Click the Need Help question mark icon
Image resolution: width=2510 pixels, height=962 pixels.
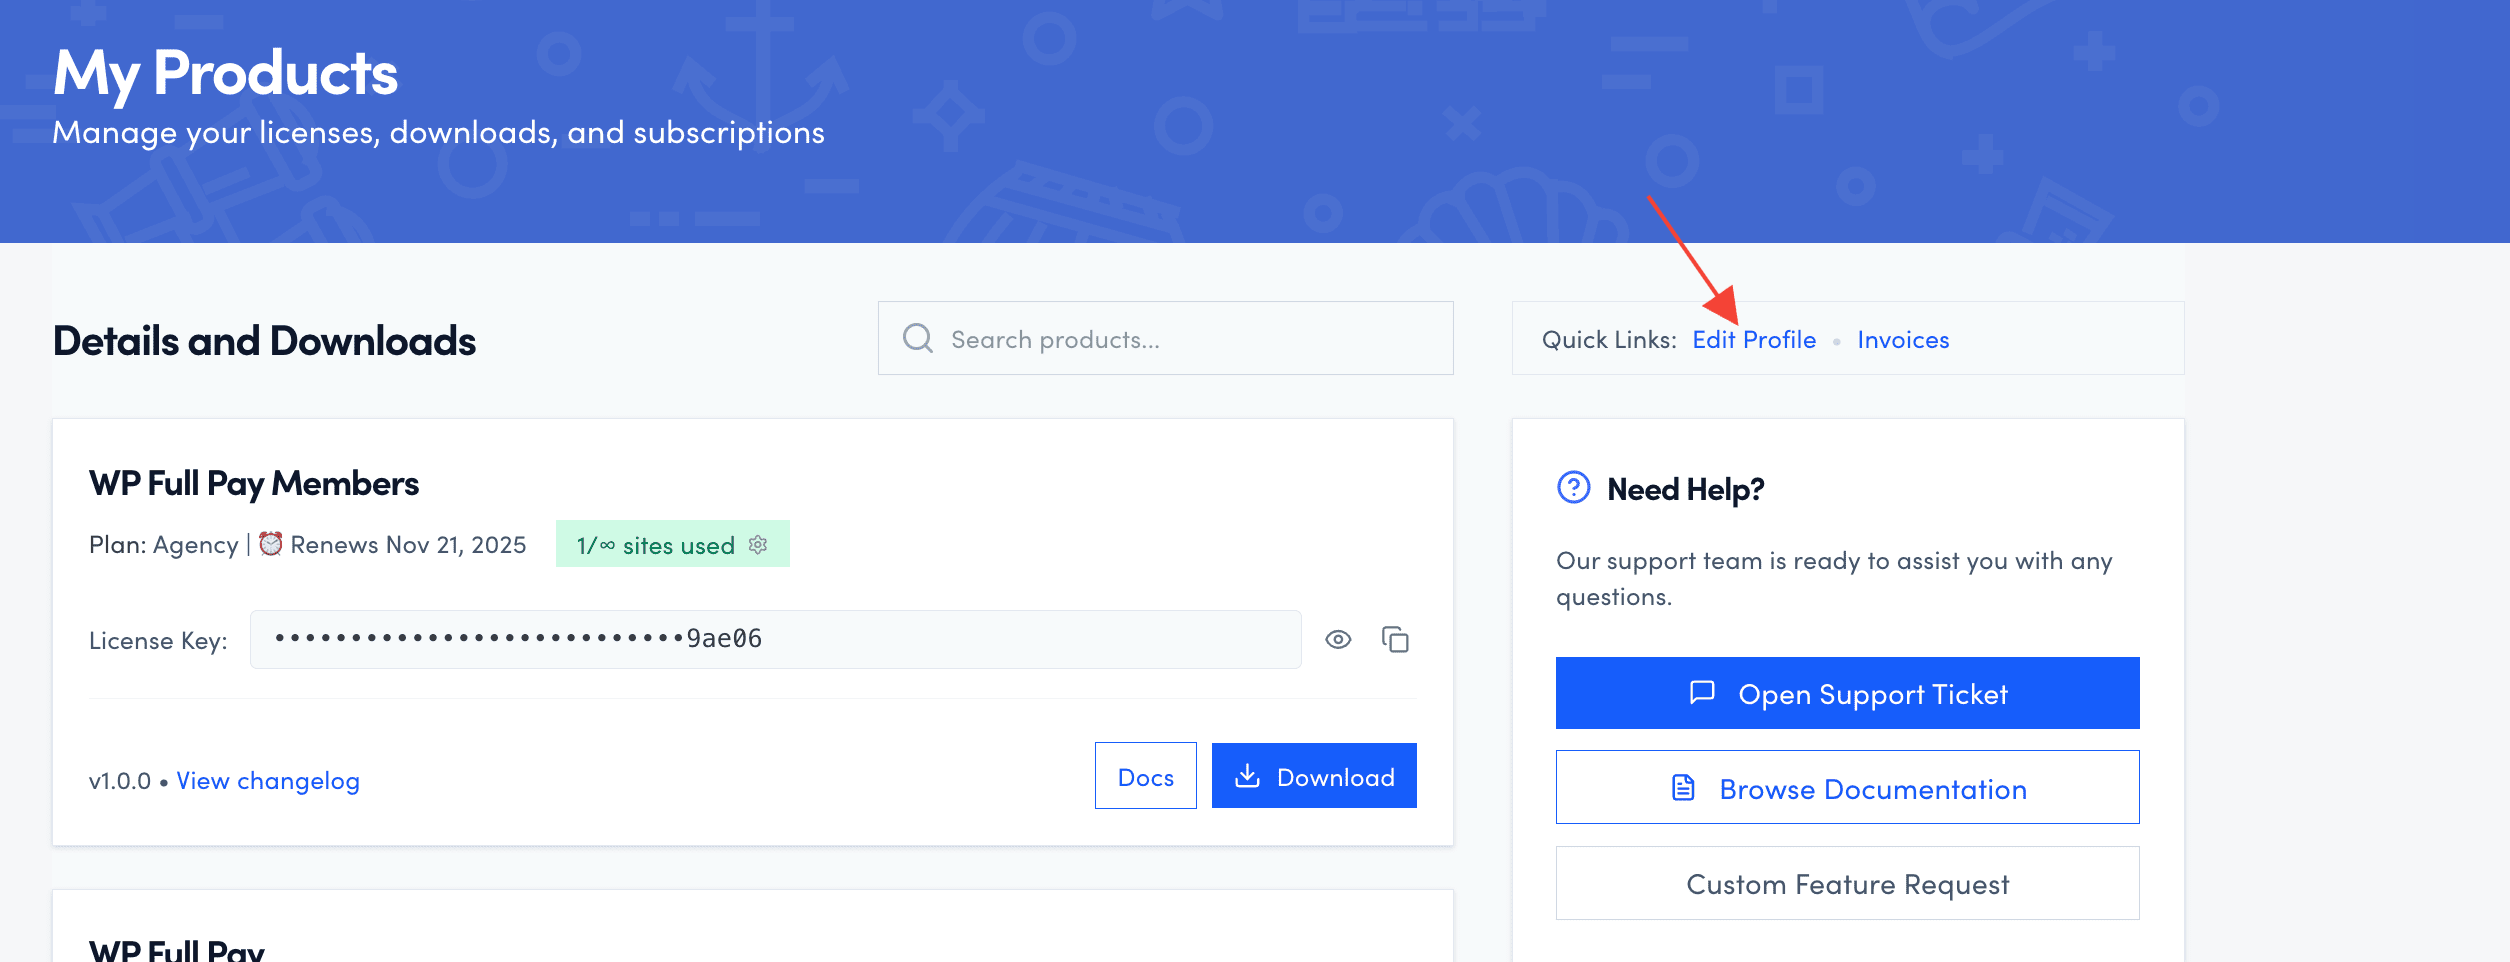click(x=1573, y=488)
